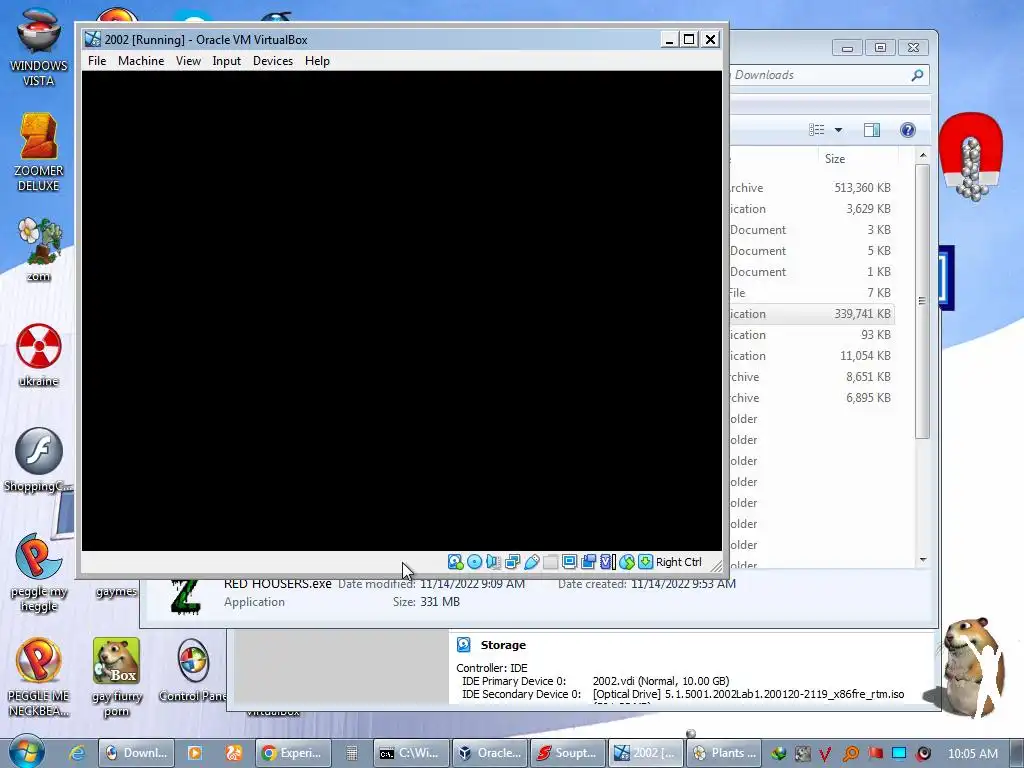The image size is (1024, 768).
Task: Click the Size column header in Explorer
Action: [x=857, y=159]
